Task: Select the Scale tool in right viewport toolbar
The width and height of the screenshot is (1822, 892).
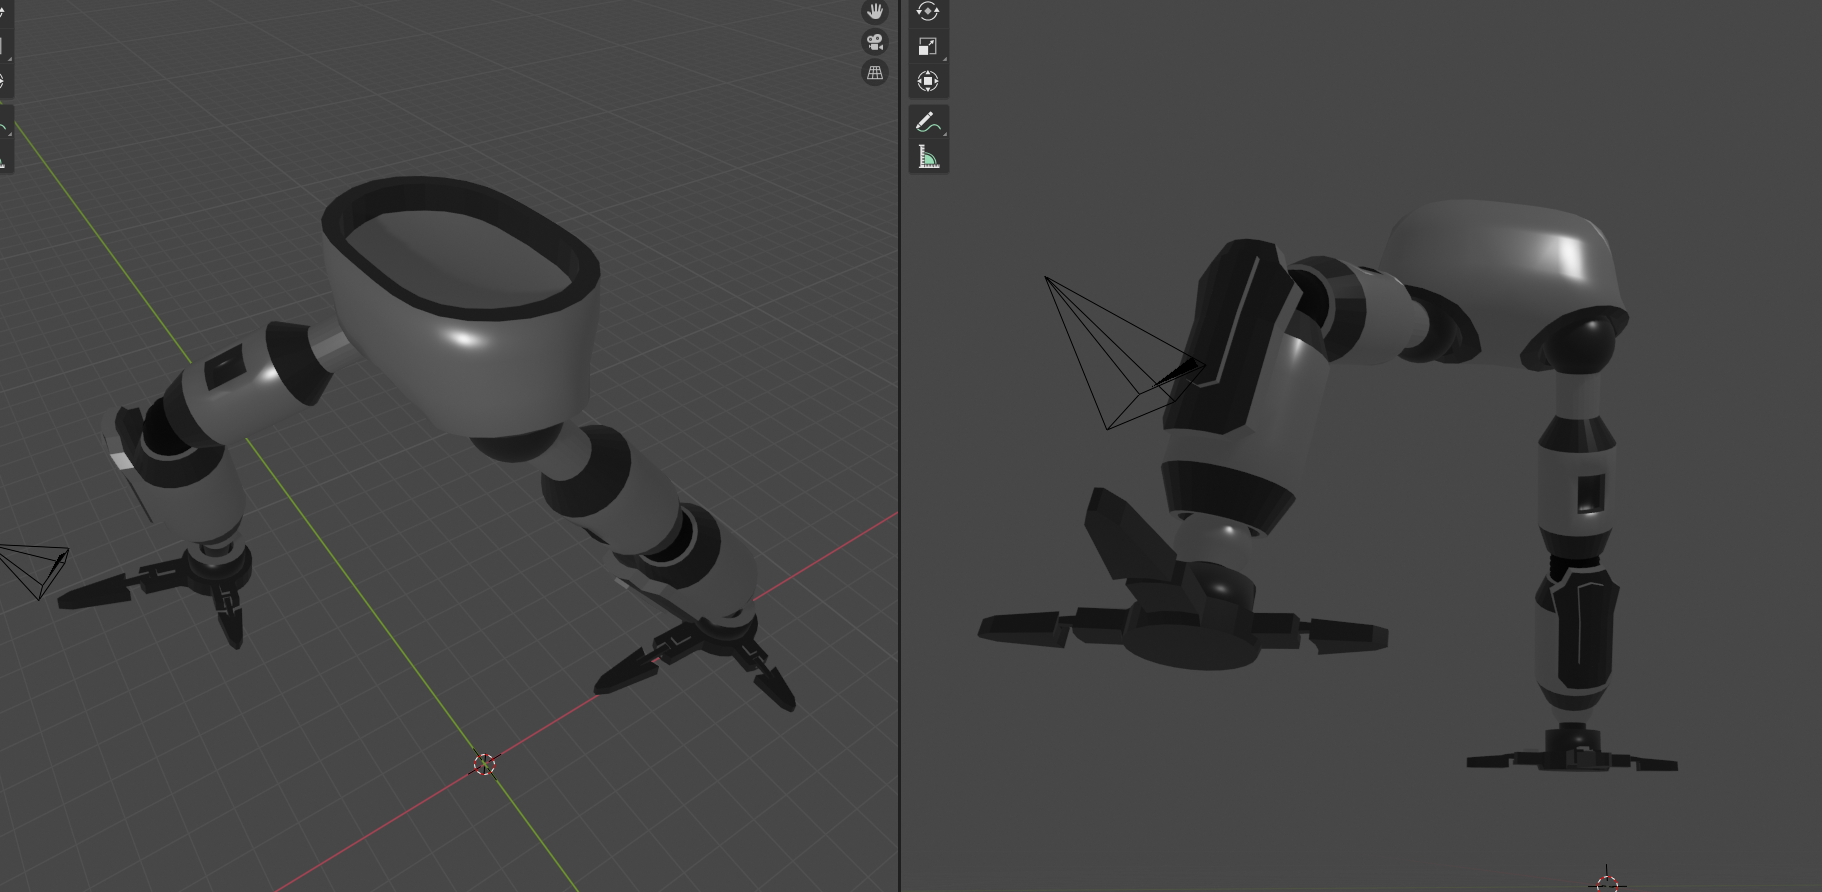Action: click(x=928, y=46)
